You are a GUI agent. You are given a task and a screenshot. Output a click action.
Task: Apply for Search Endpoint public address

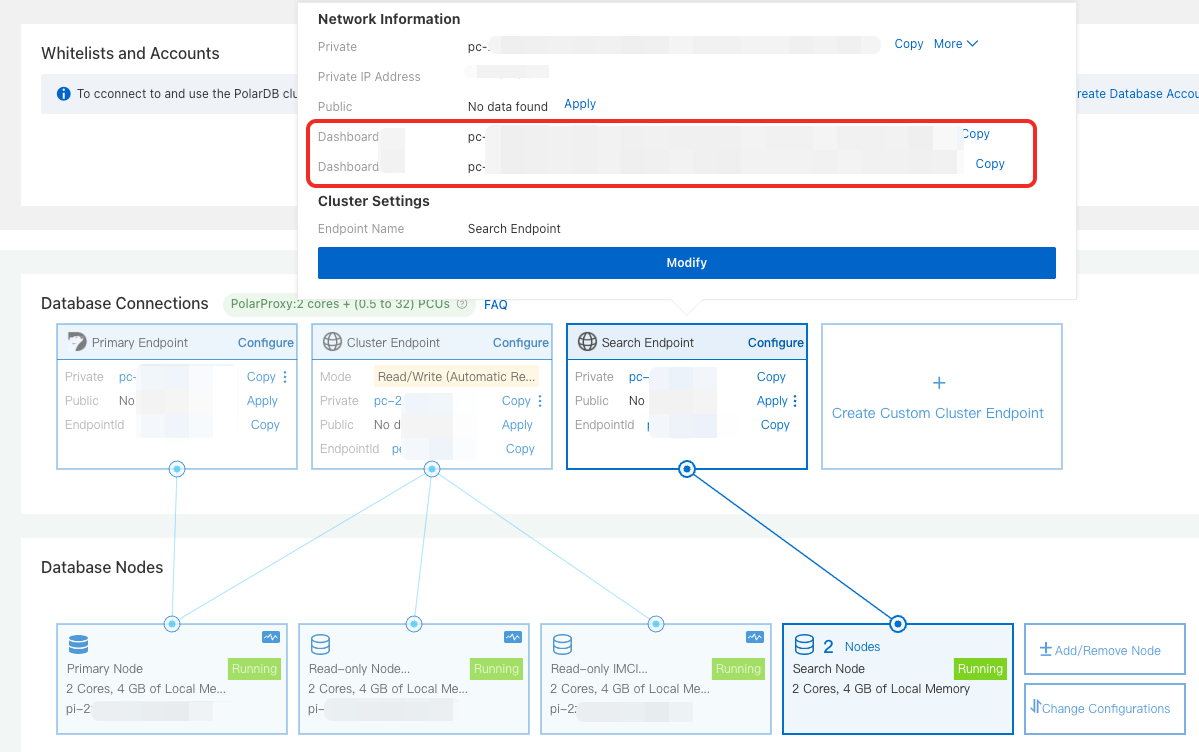pyautogui.click(x=772, y=401)
